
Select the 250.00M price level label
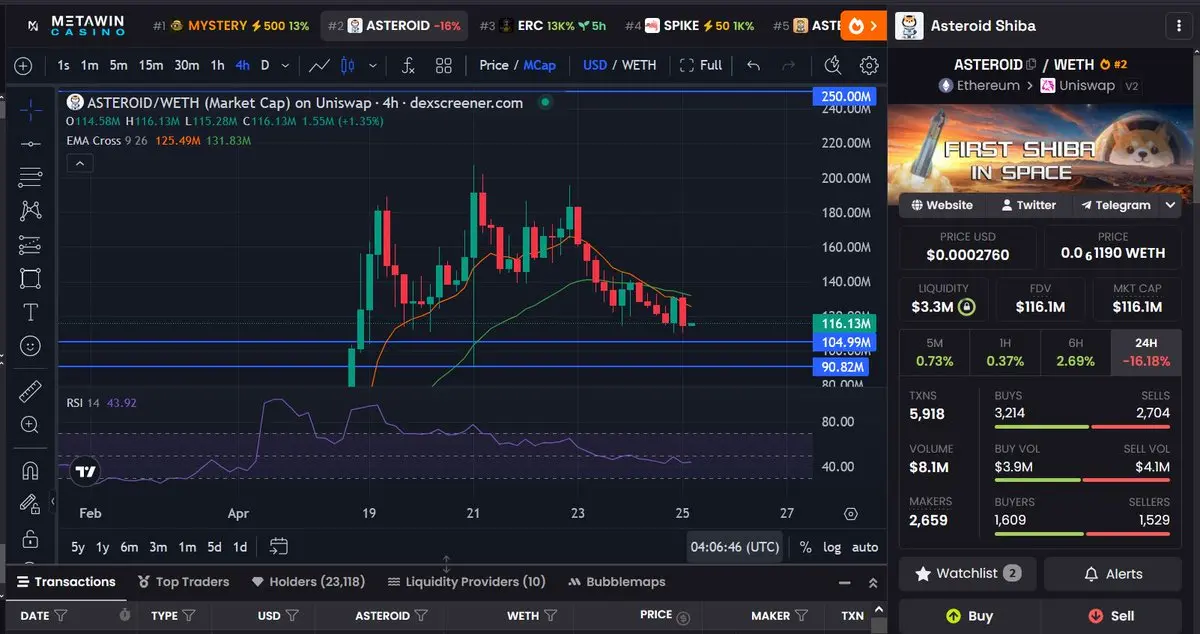(846, 96)
